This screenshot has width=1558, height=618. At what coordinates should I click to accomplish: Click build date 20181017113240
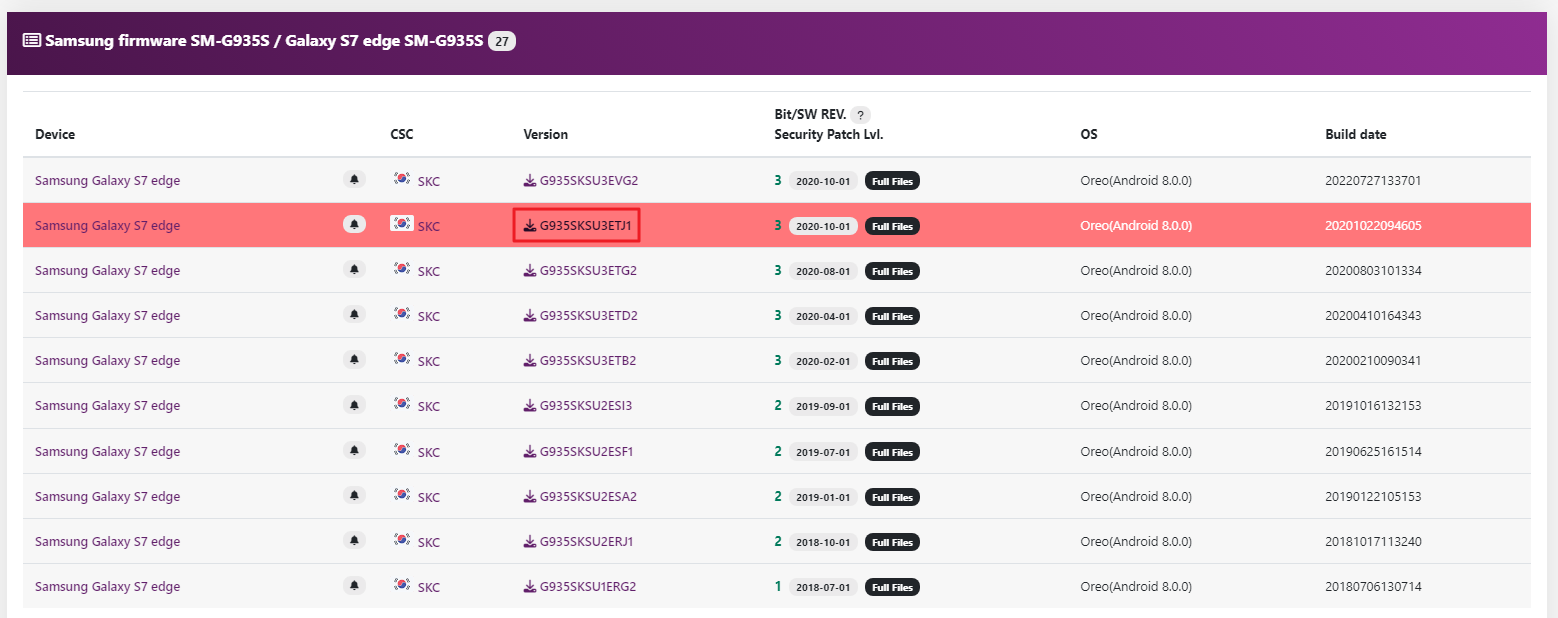pos(1373,542)
